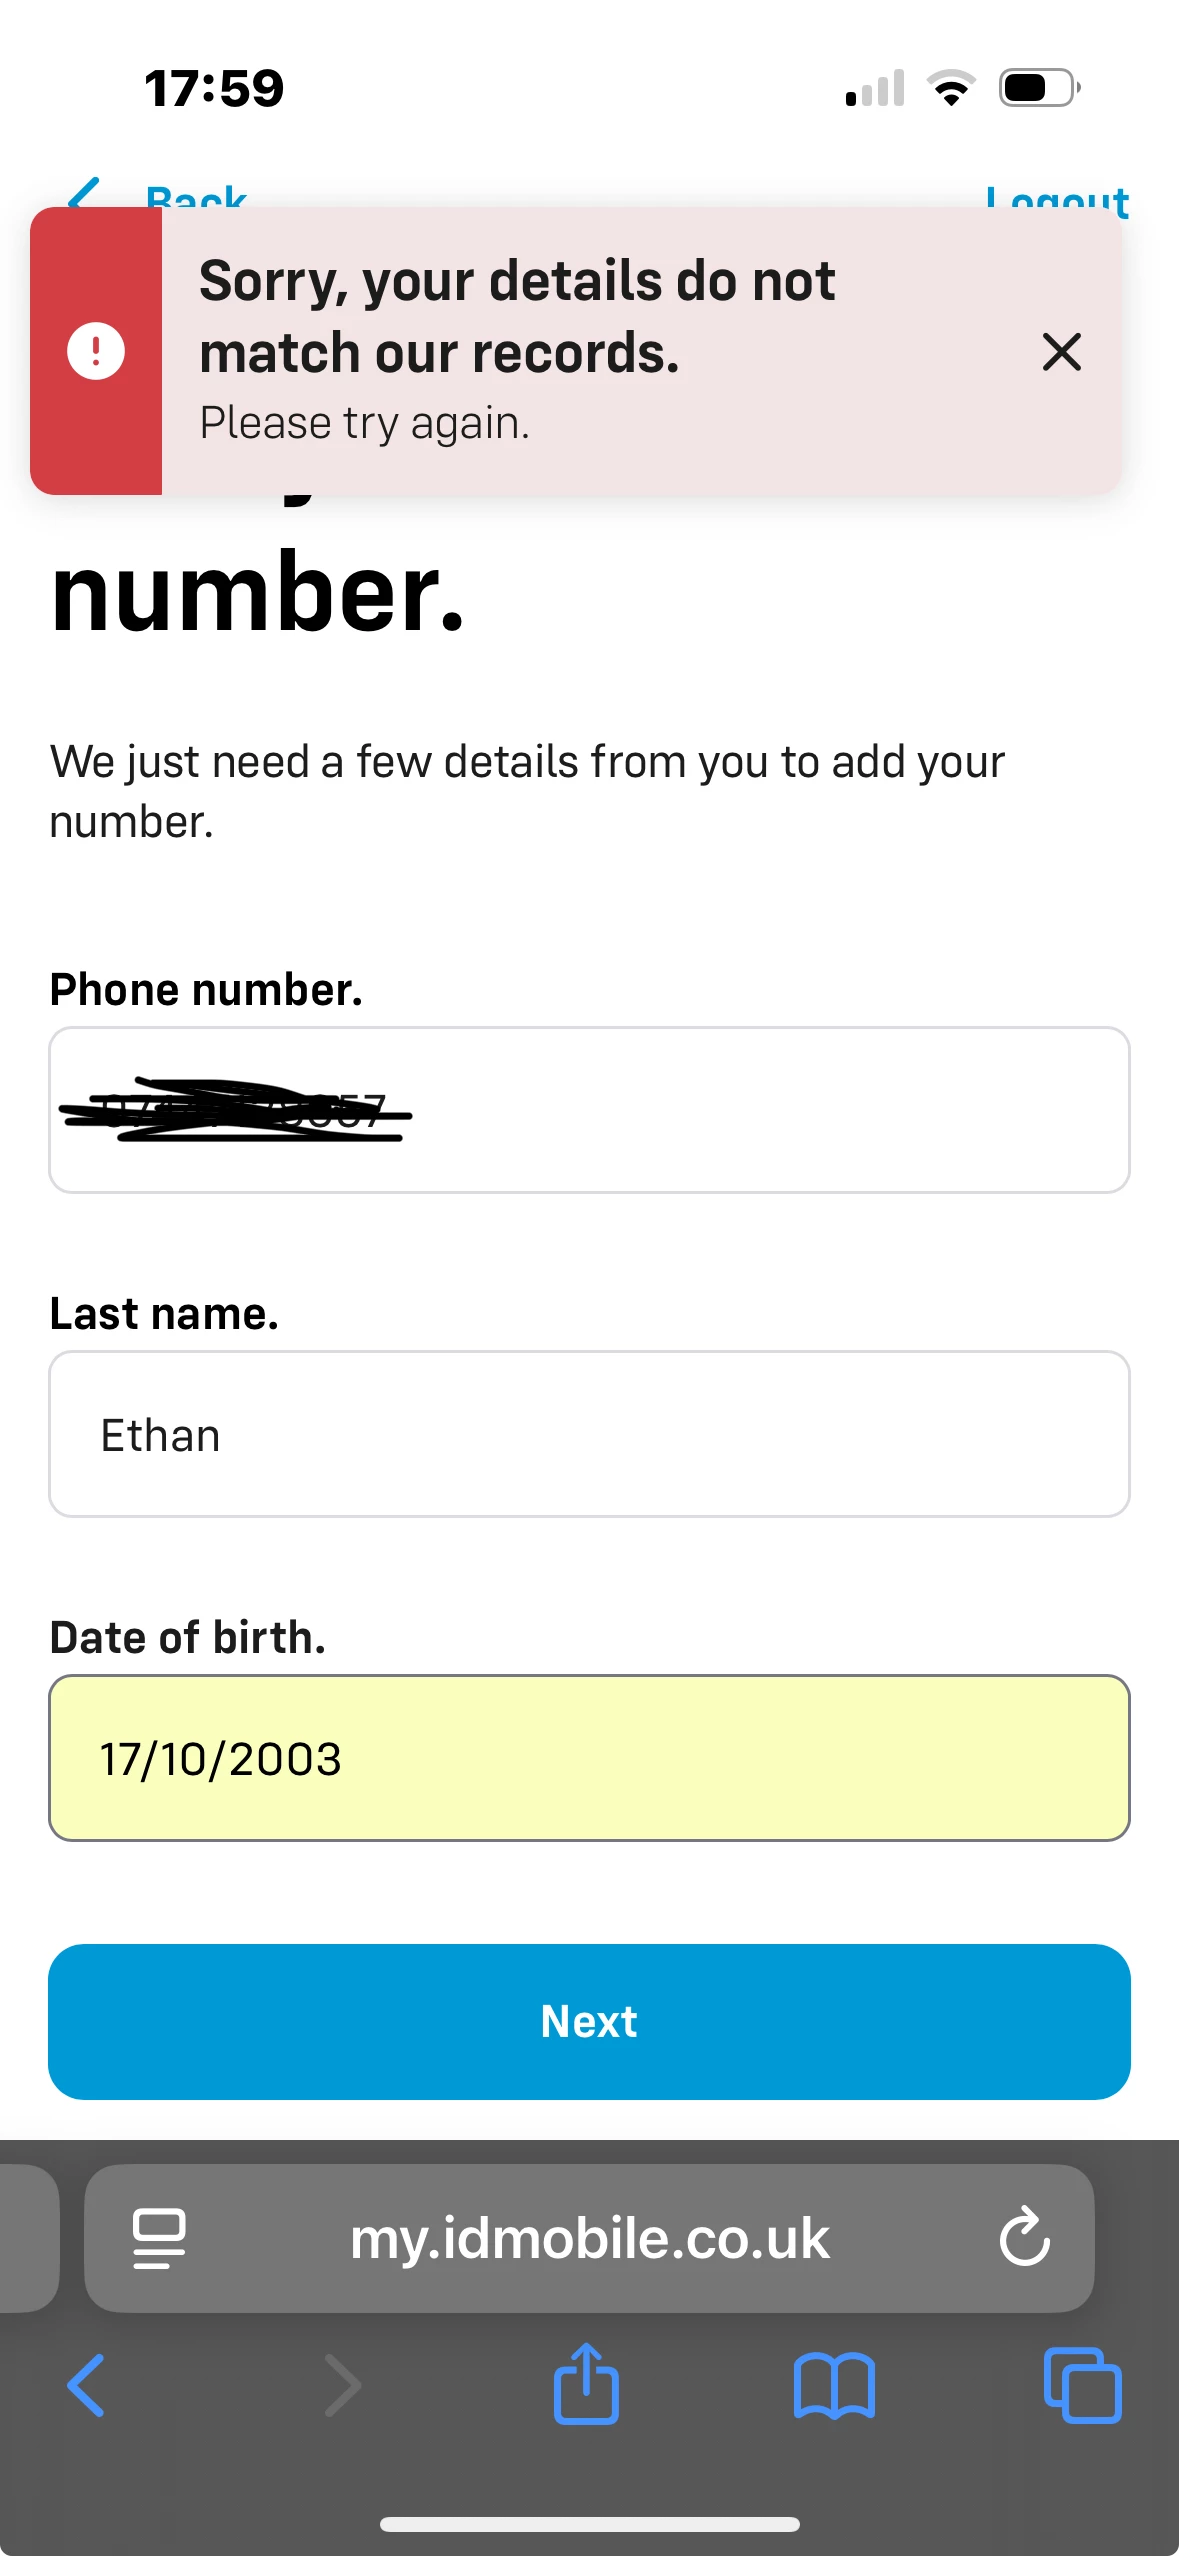
Task: Select the Date of birth field
Action: click(x=589, y=1758)
